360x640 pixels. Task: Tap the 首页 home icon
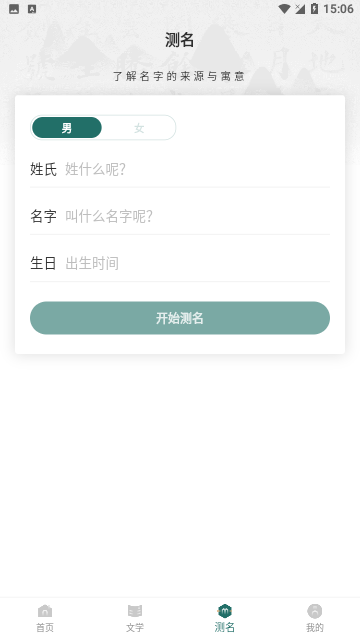[45, 611]
